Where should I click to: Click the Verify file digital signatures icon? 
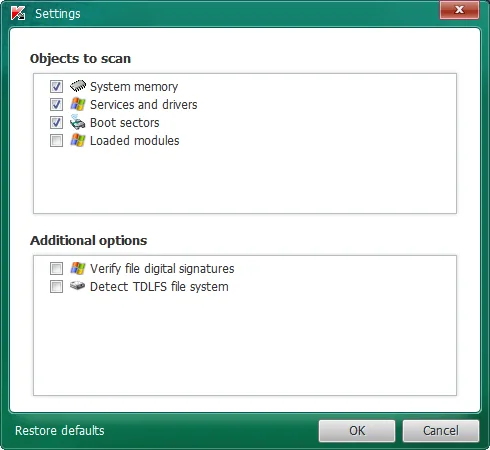coord(78,268)
